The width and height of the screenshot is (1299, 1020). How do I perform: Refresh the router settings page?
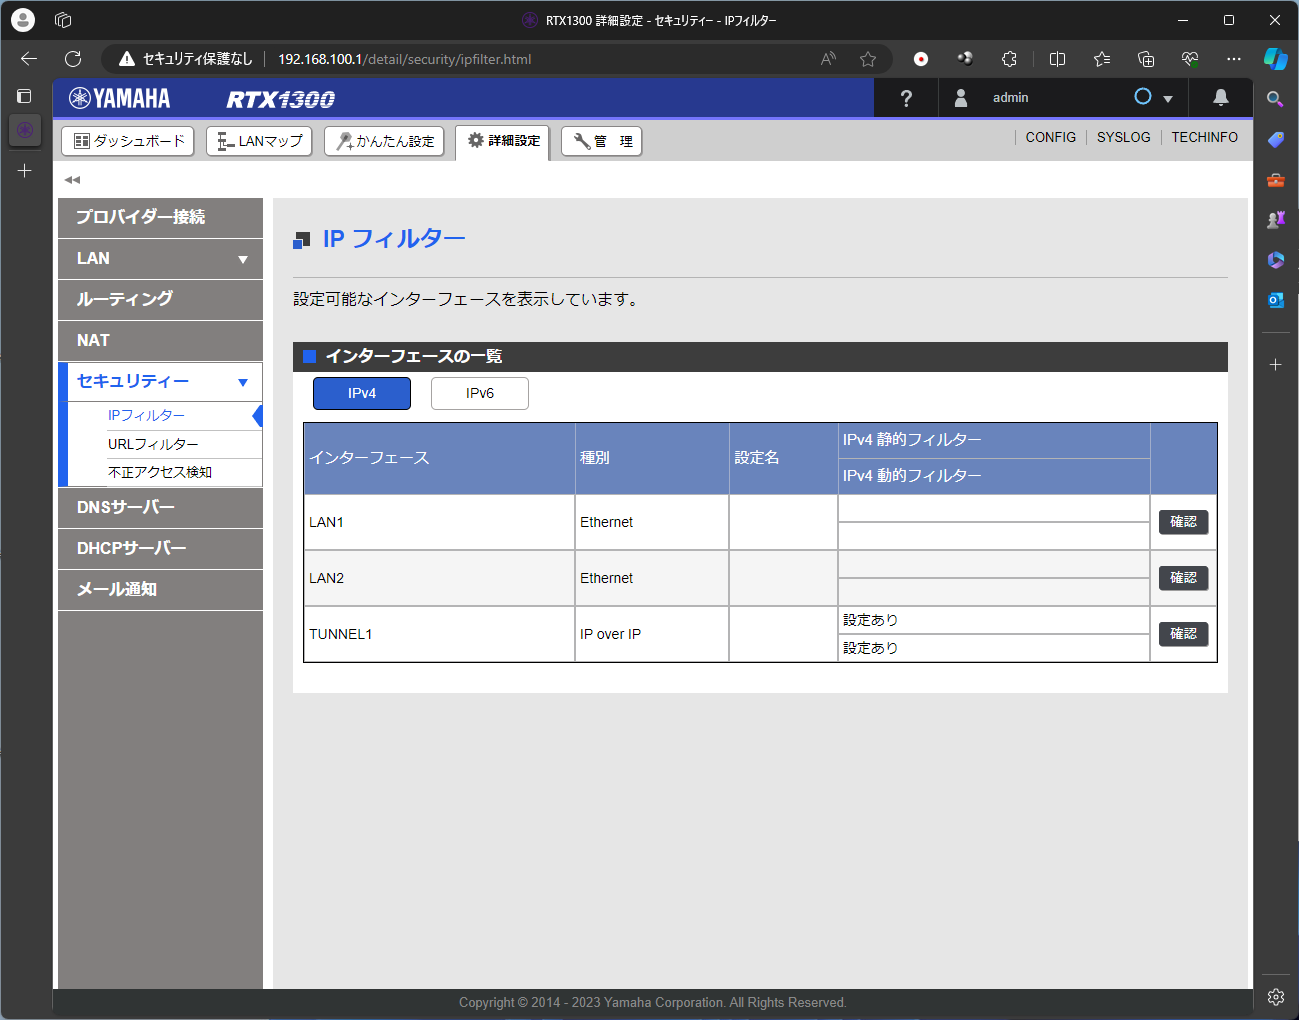coord(73,59)
